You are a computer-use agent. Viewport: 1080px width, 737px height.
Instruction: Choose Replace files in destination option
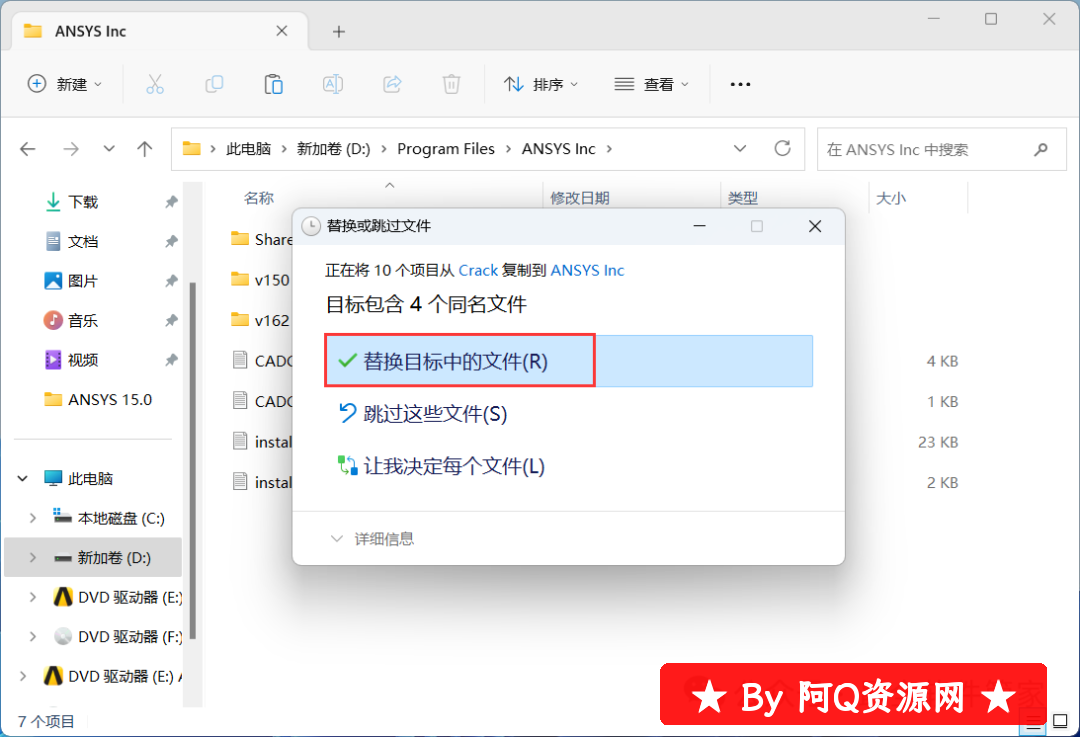click(x=455, y=361)
